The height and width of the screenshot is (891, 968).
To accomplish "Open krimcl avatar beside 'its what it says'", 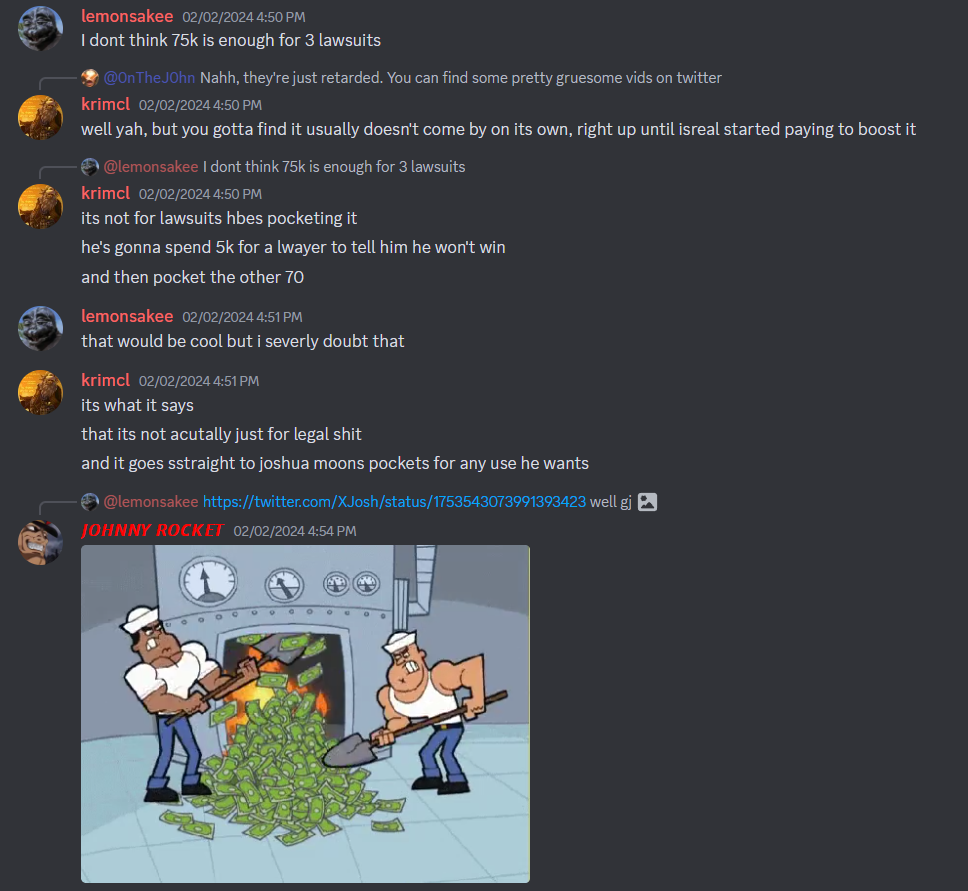I will tap(40, 392).
